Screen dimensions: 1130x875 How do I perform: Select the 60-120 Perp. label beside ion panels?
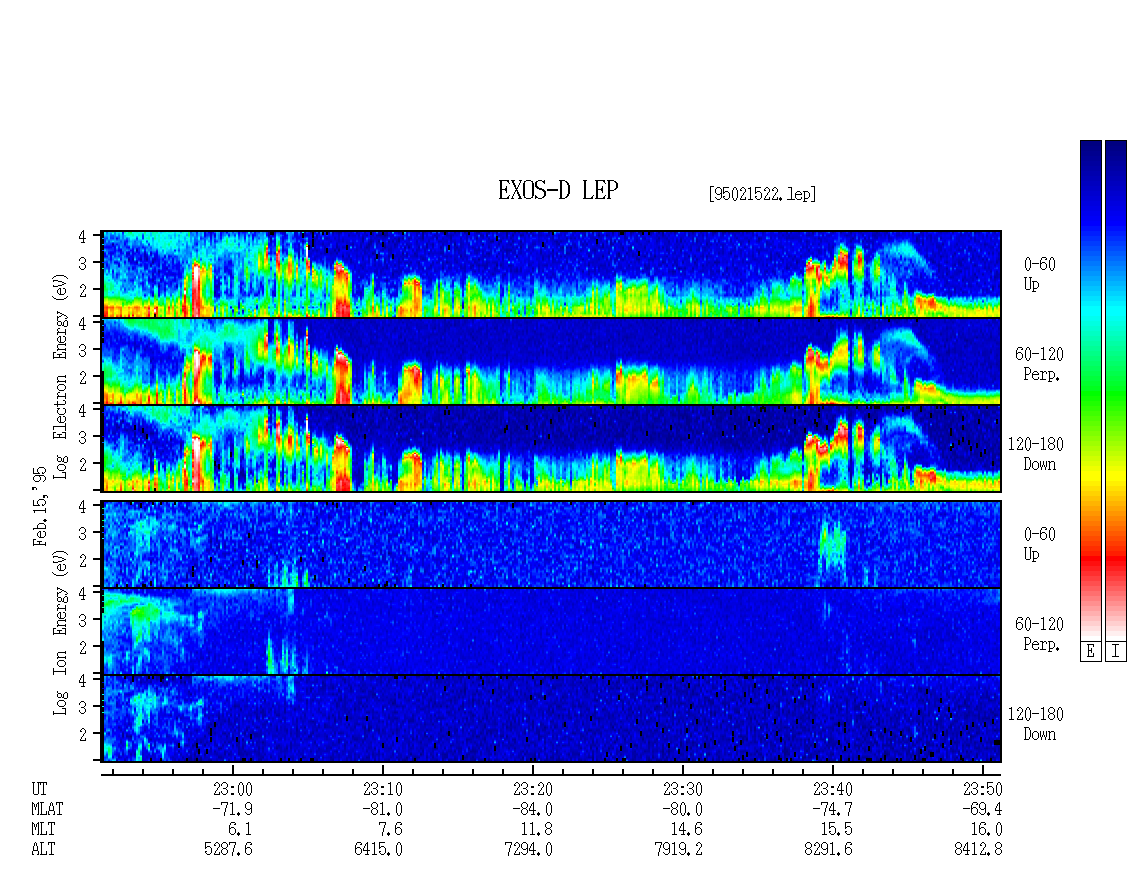[1039, 634]
